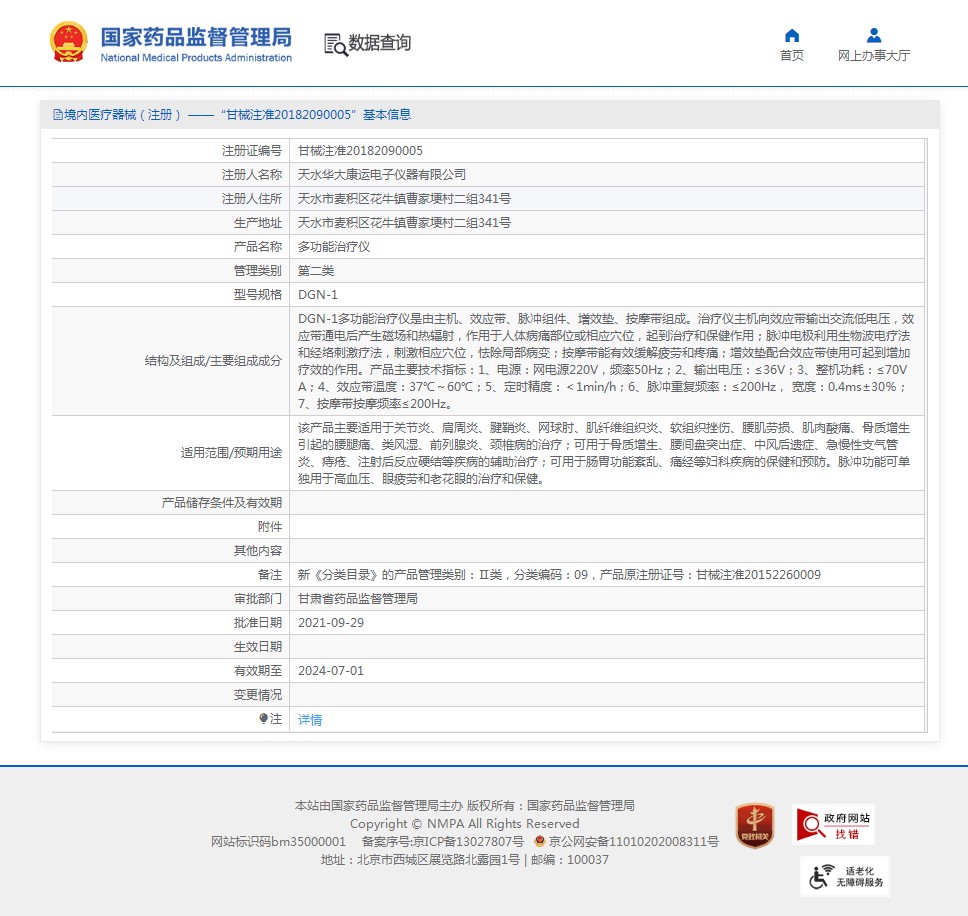This screenshot has width=968, height=916.
Task: Click police badge icon beside 京公网安备
Action: point(540,841)
